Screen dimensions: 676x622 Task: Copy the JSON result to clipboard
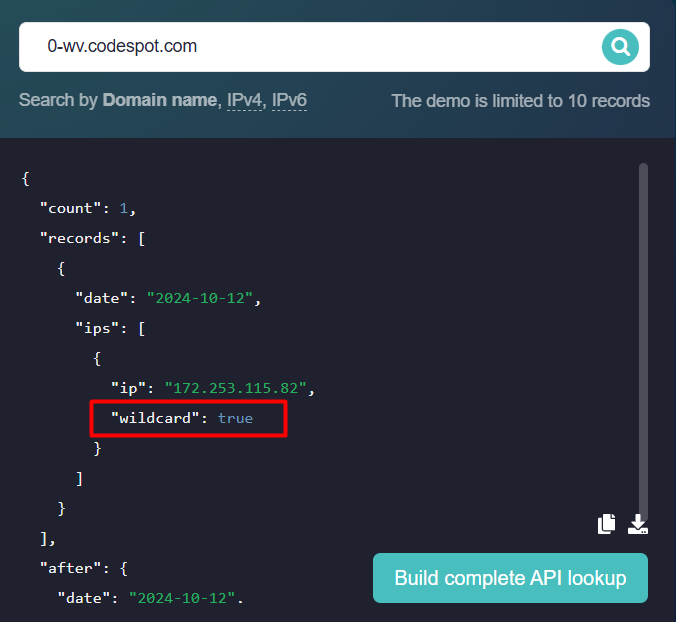coord(607,524)
